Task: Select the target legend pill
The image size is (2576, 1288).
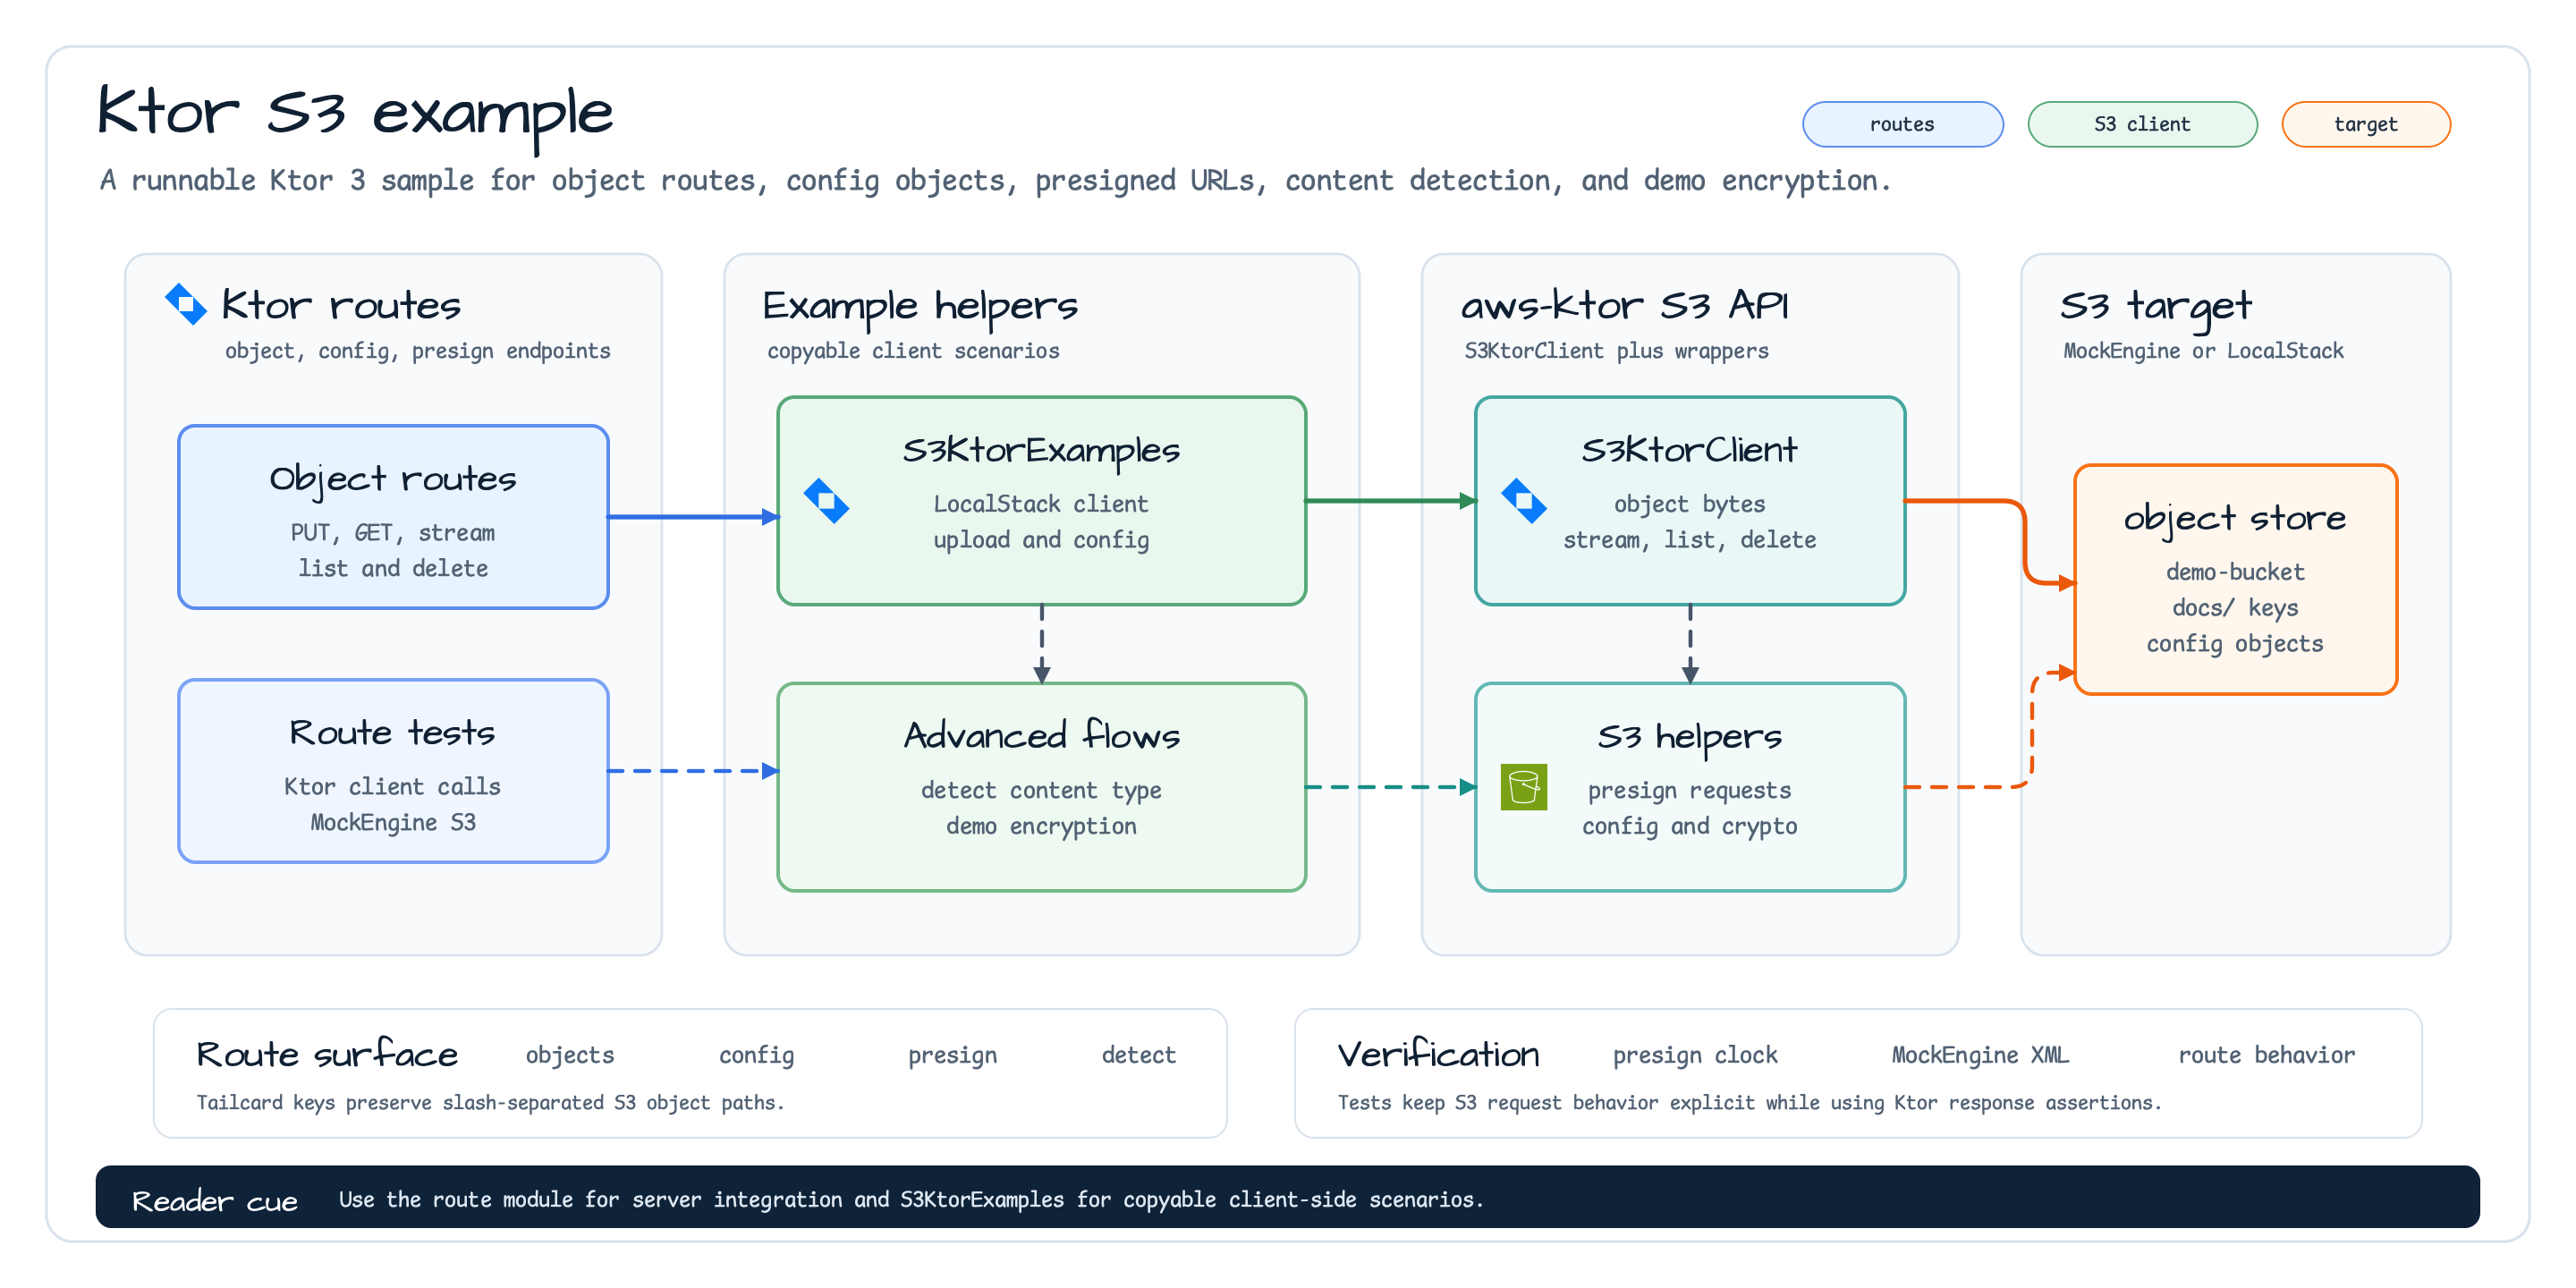Action: coord(2366,124)
